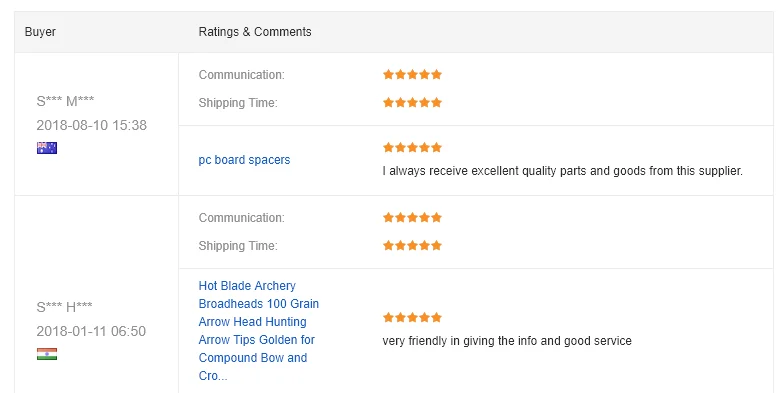Open the pc board spacers product link

pos(244,160)
